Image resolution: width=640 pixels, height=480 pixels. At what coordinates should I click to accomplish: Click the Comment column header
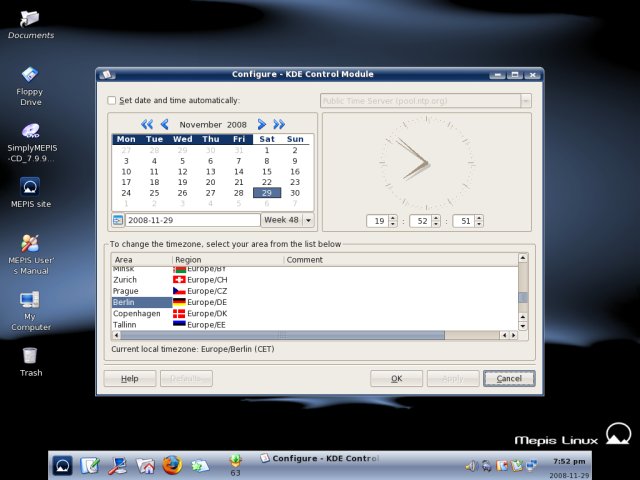pos(400,260)
